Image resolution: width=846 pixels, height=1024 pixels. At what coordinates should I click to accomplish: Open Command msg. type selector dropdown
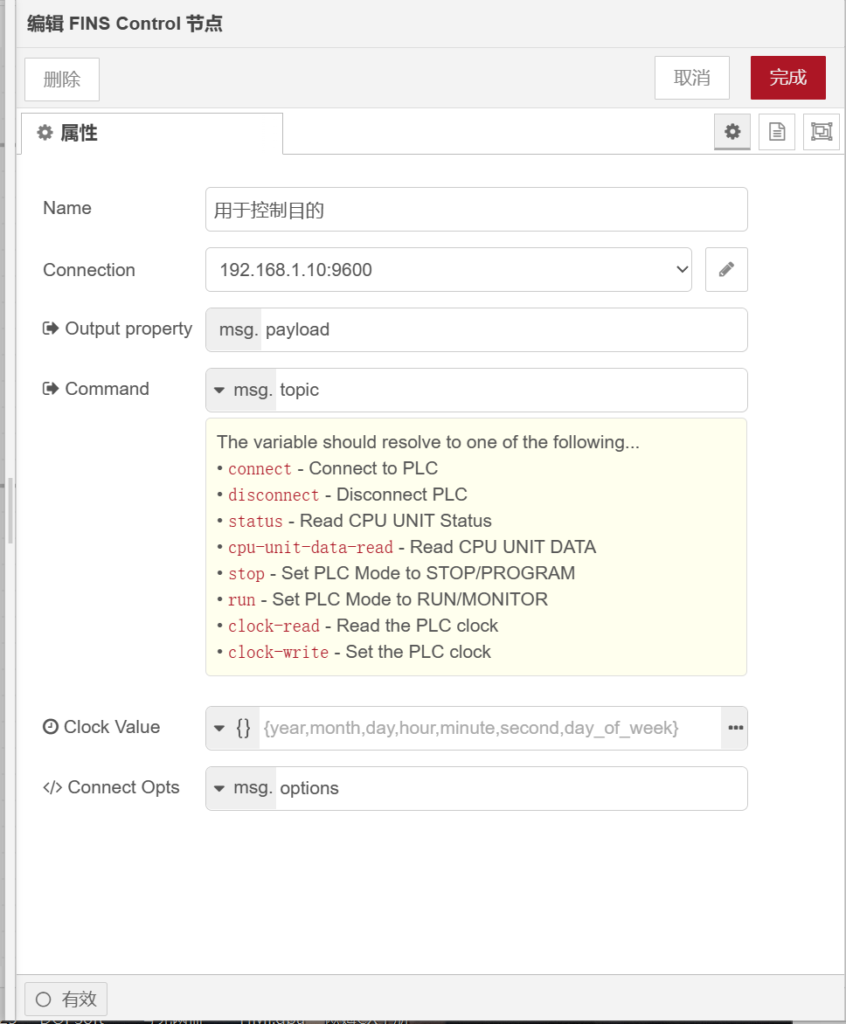tap(240, 390)
